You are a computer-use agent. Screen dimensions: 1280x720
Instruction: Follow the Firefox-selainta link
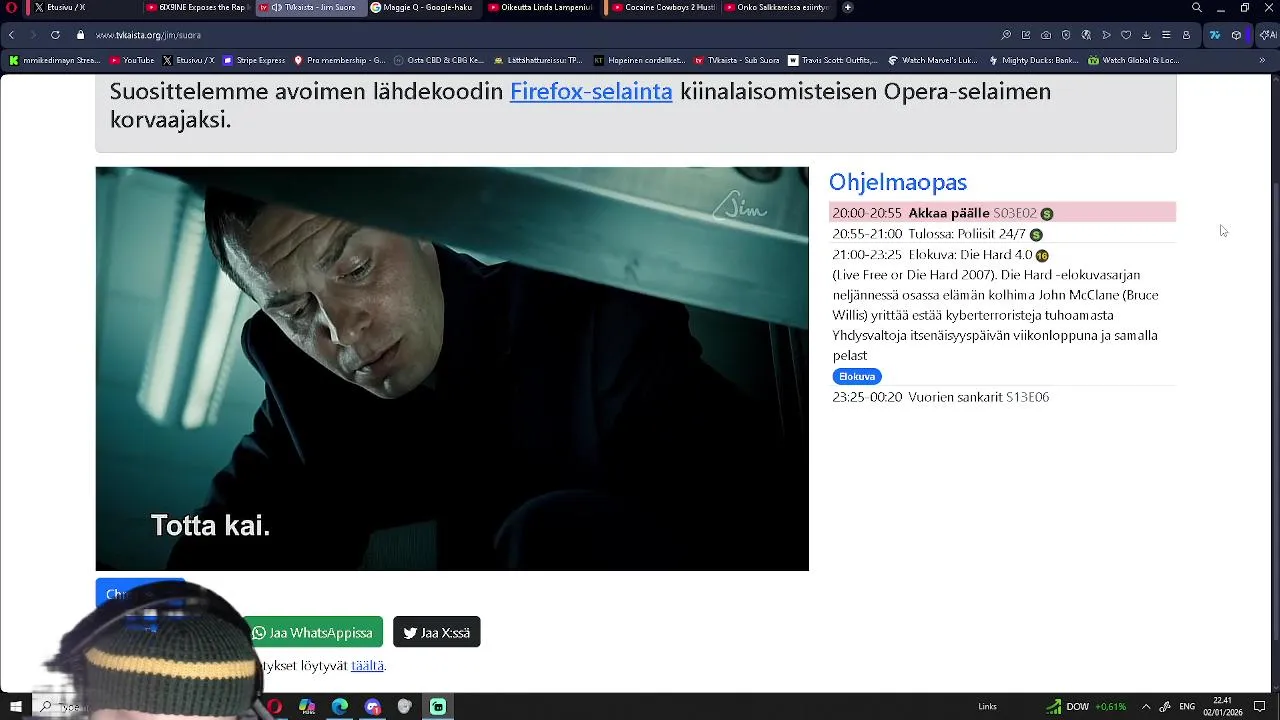tap(591, 91)
